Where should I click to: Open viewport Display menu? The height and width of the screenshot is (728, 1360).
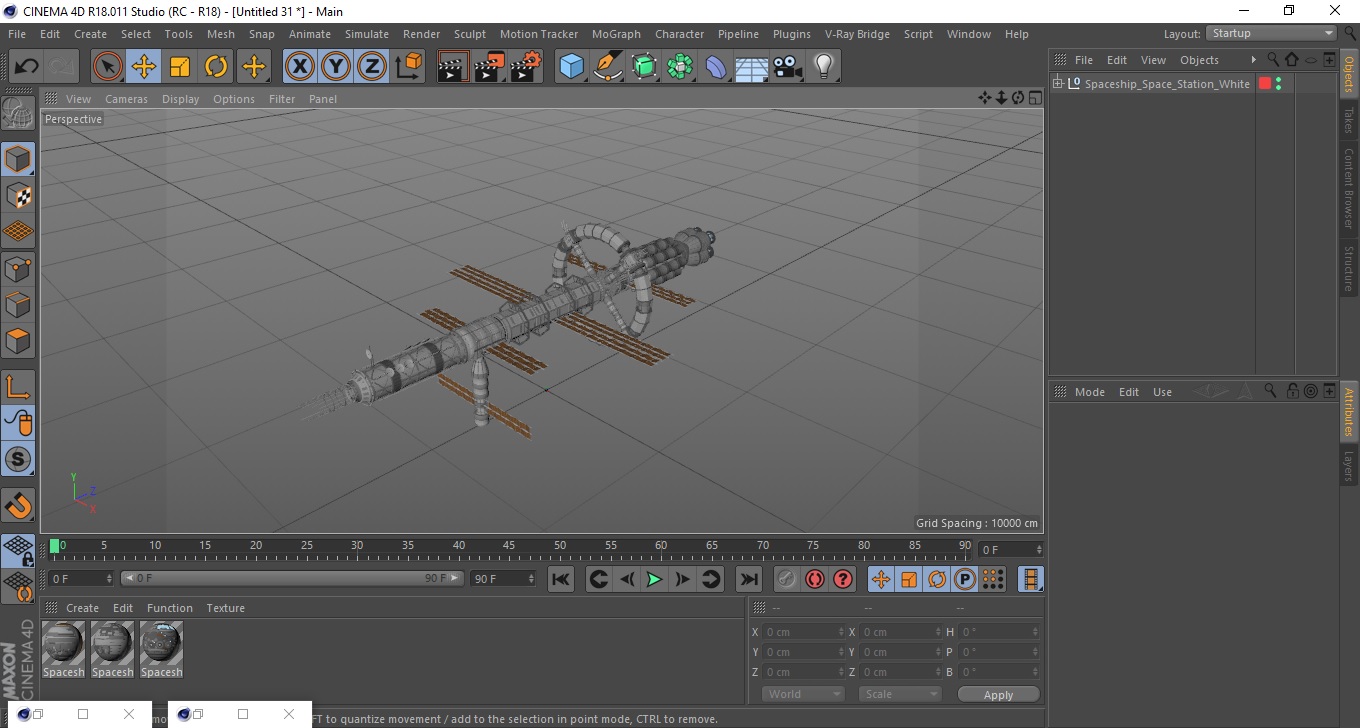[180, 99]
